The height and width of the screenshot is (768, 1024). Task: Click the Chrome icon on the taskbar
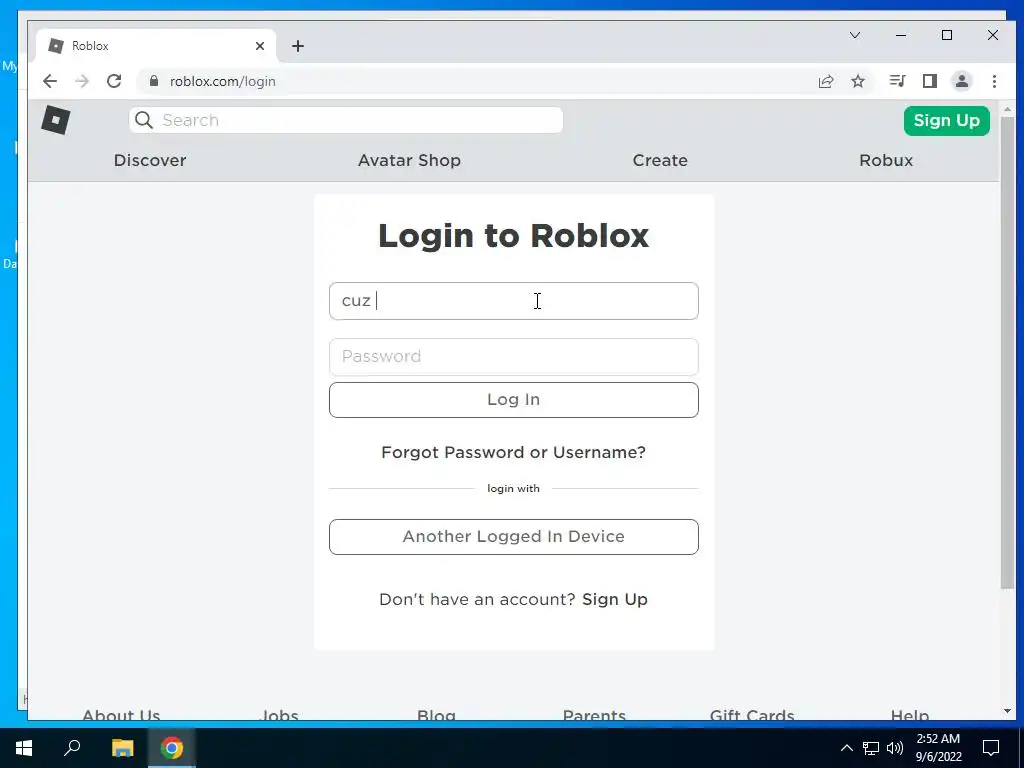point(172,748)
